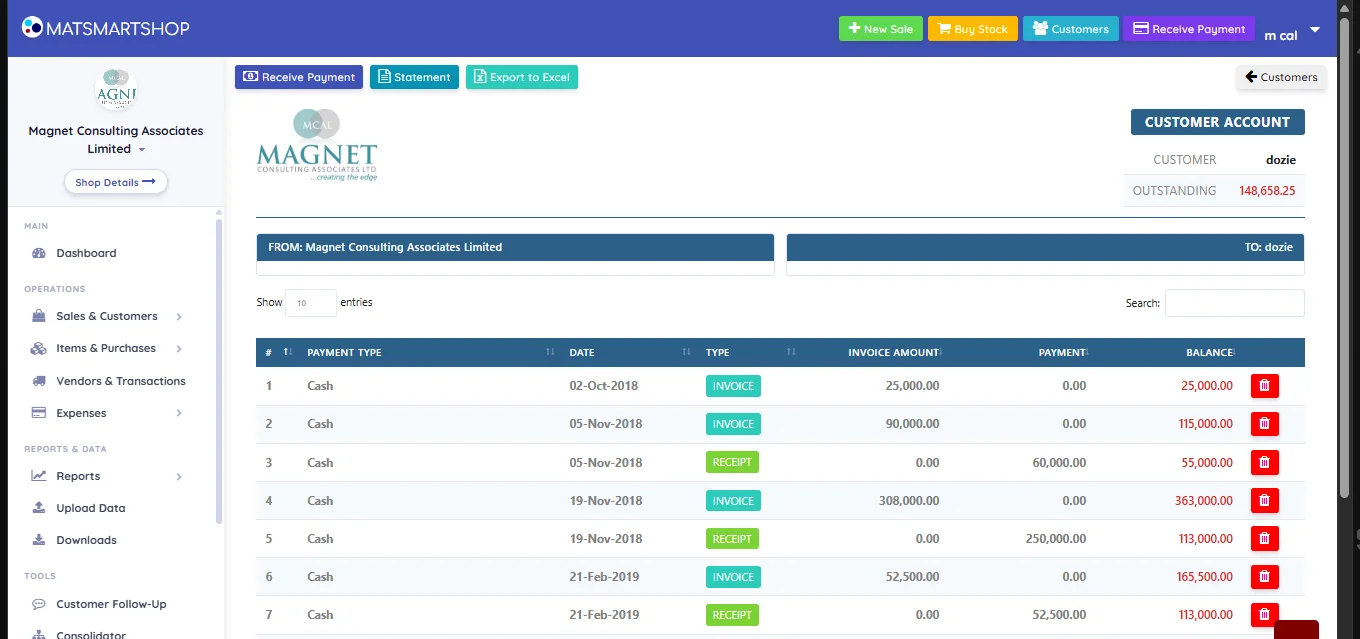Image resolution: width=1360 pixels, height=639 pixels.
Task: Delete row 4 invoice of 308,000.00
Action: coord(1264,500)
